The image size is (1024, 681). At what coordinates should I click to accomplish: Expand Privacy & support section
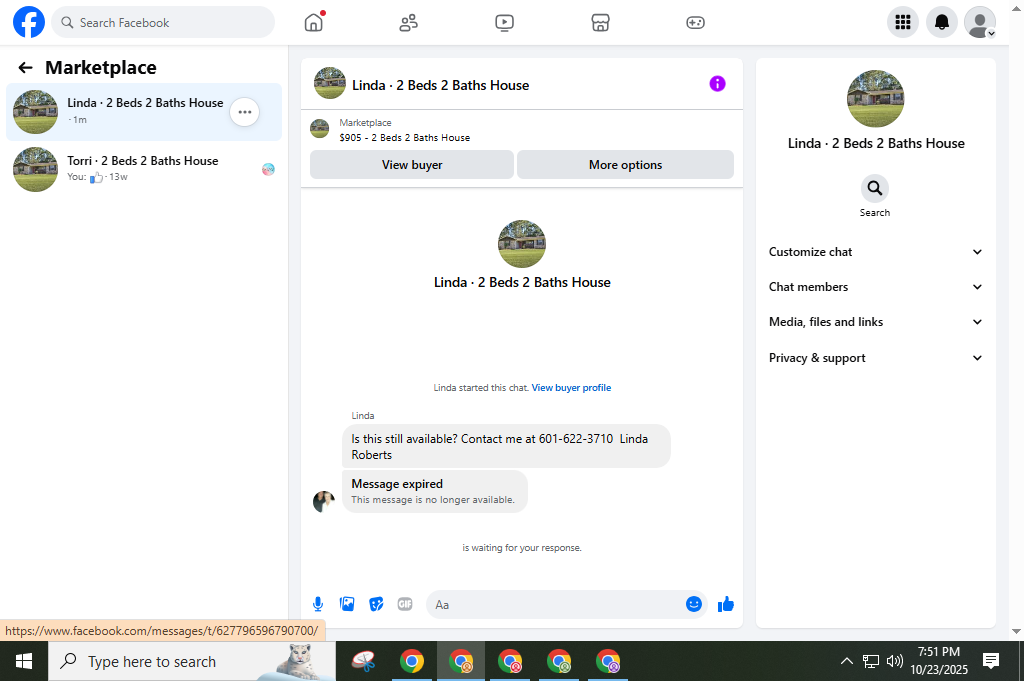pyautogui.click(x=875, y=358)
